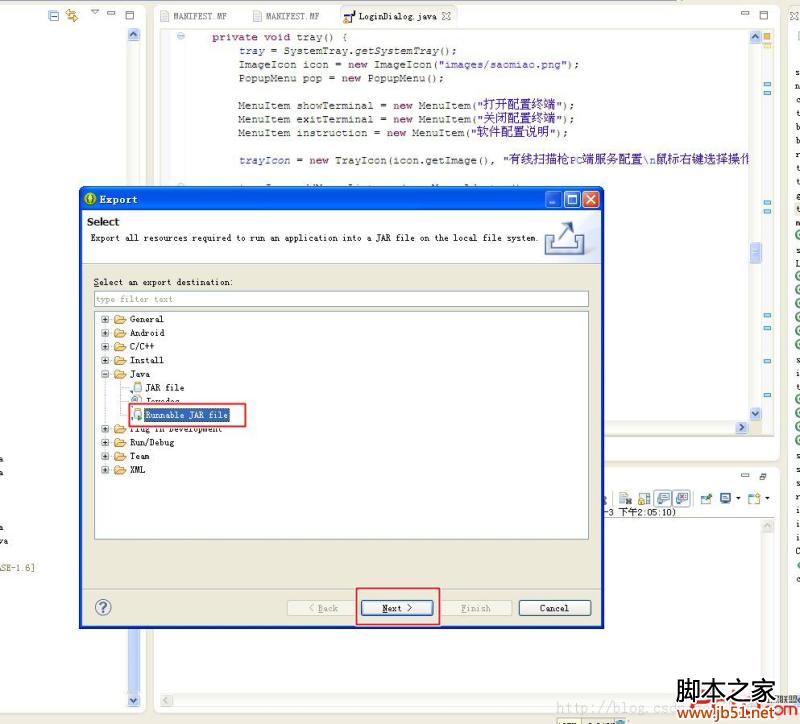Open the Package Explorer view menu dropdown
The height and width of the screenshot is (724, 800).
pos(95,14)
